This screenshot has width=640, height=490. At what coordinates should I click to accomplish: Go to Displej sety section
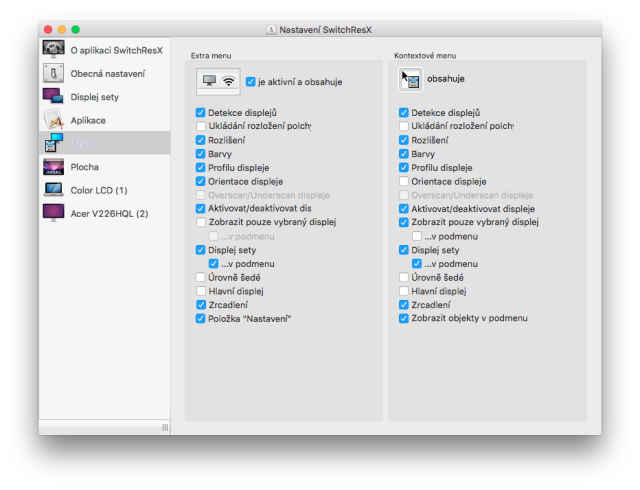pyautogui.click(x=104, y=97)
